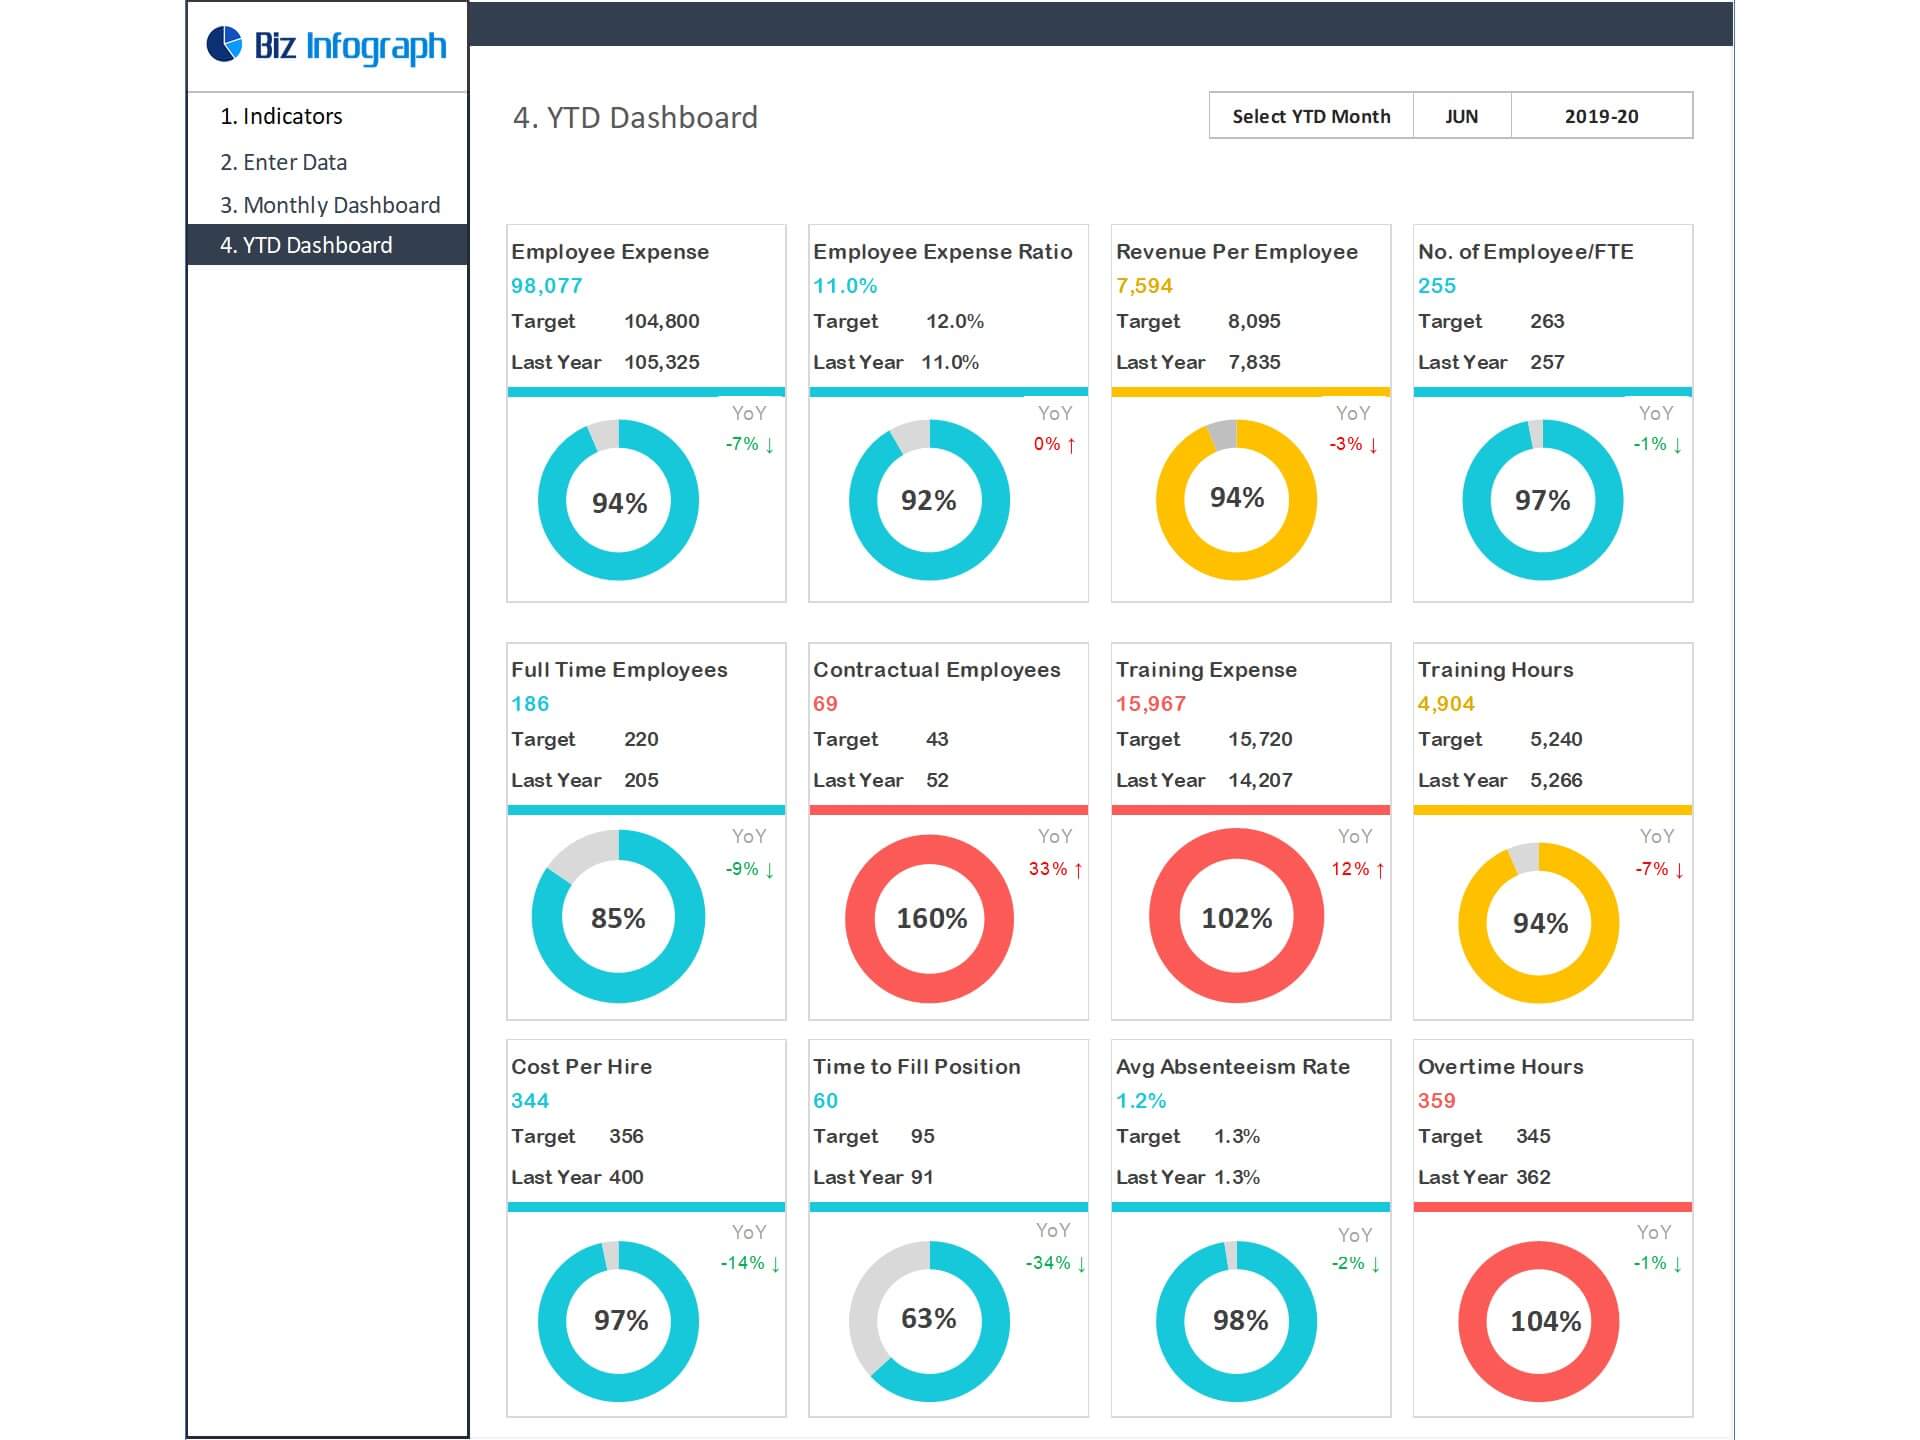Click the Training Hours value 4,904
Image resolution: width=1920 pixels, height=1440 pixels.
[x=1446, y=704]
